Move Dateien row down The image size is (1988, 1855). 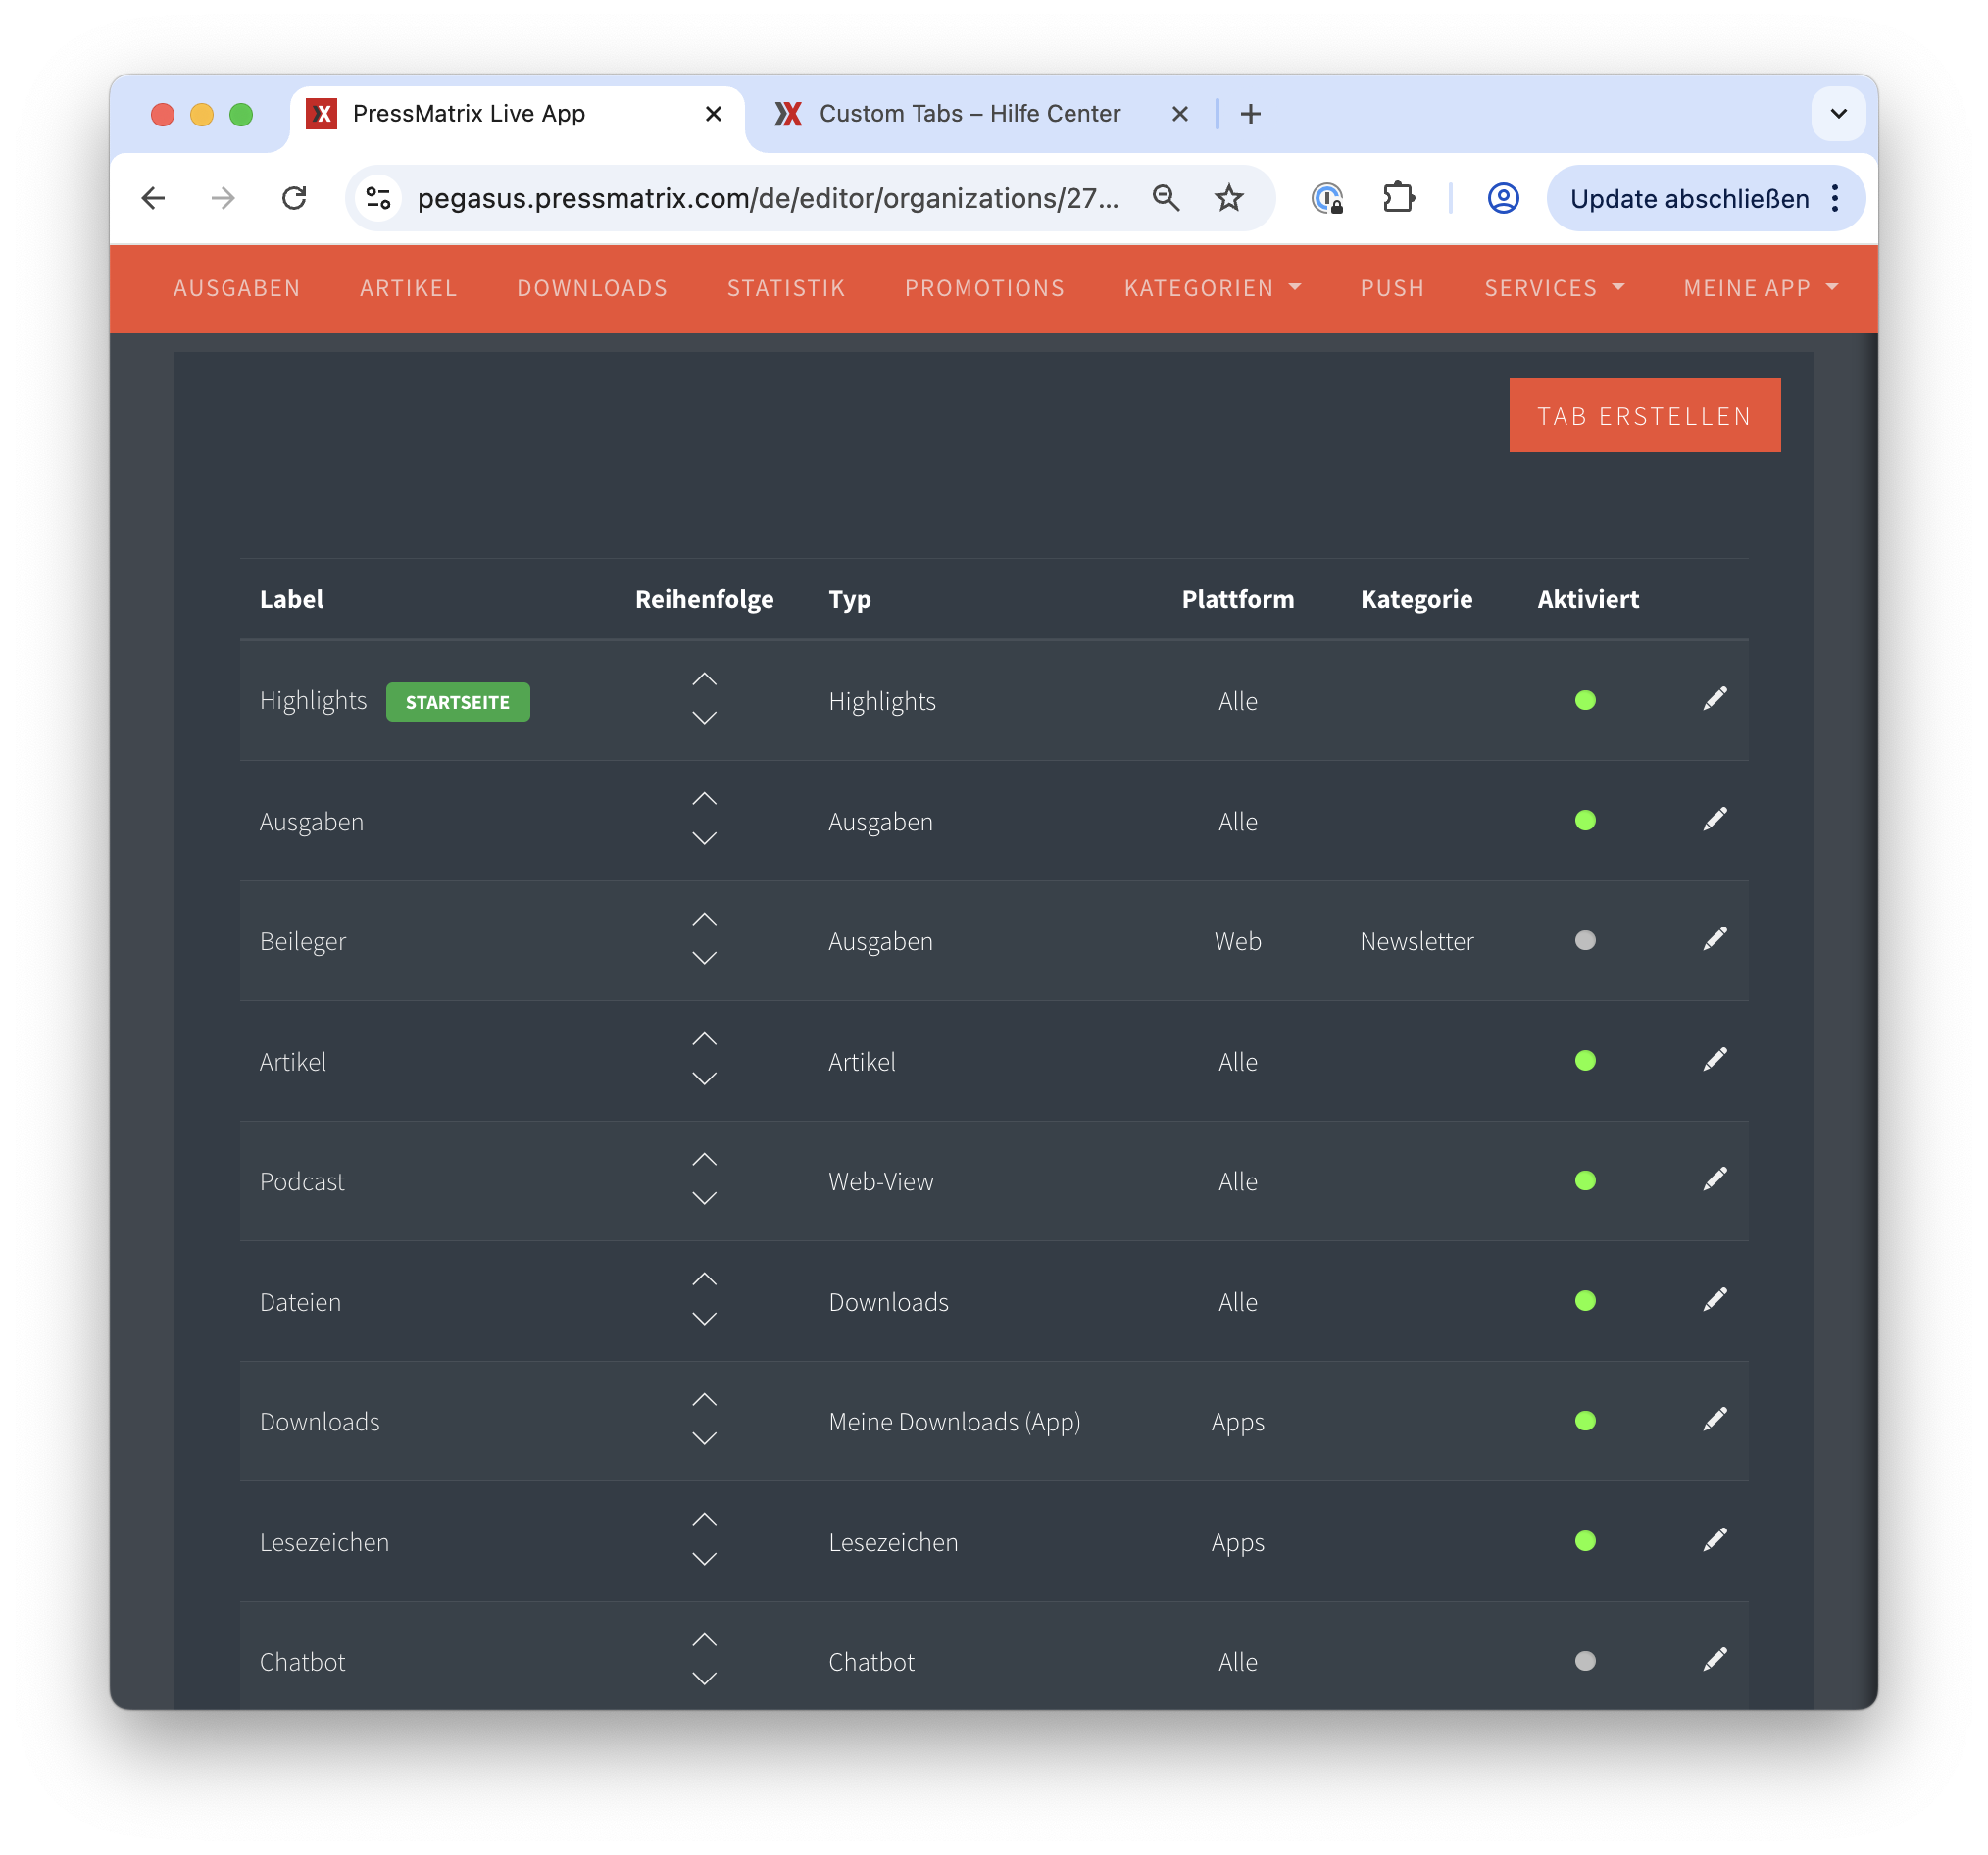704,1318
